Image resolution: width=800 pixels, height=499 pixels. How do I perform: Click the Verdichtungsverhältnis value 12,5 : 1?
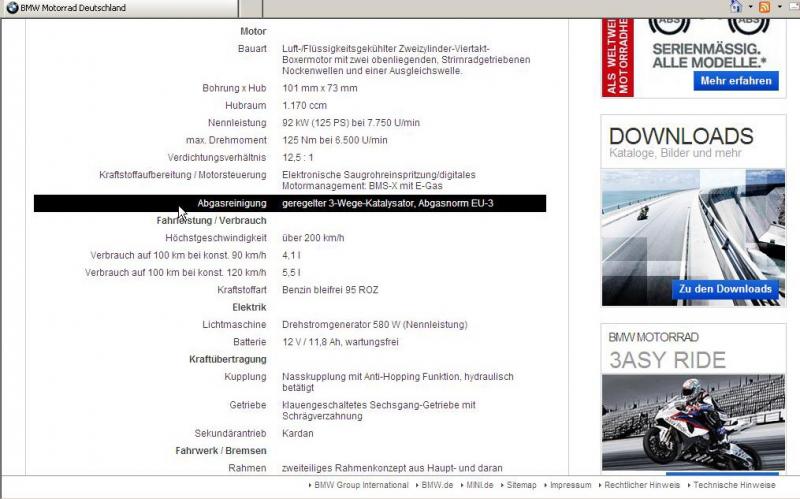coord(297,158)
